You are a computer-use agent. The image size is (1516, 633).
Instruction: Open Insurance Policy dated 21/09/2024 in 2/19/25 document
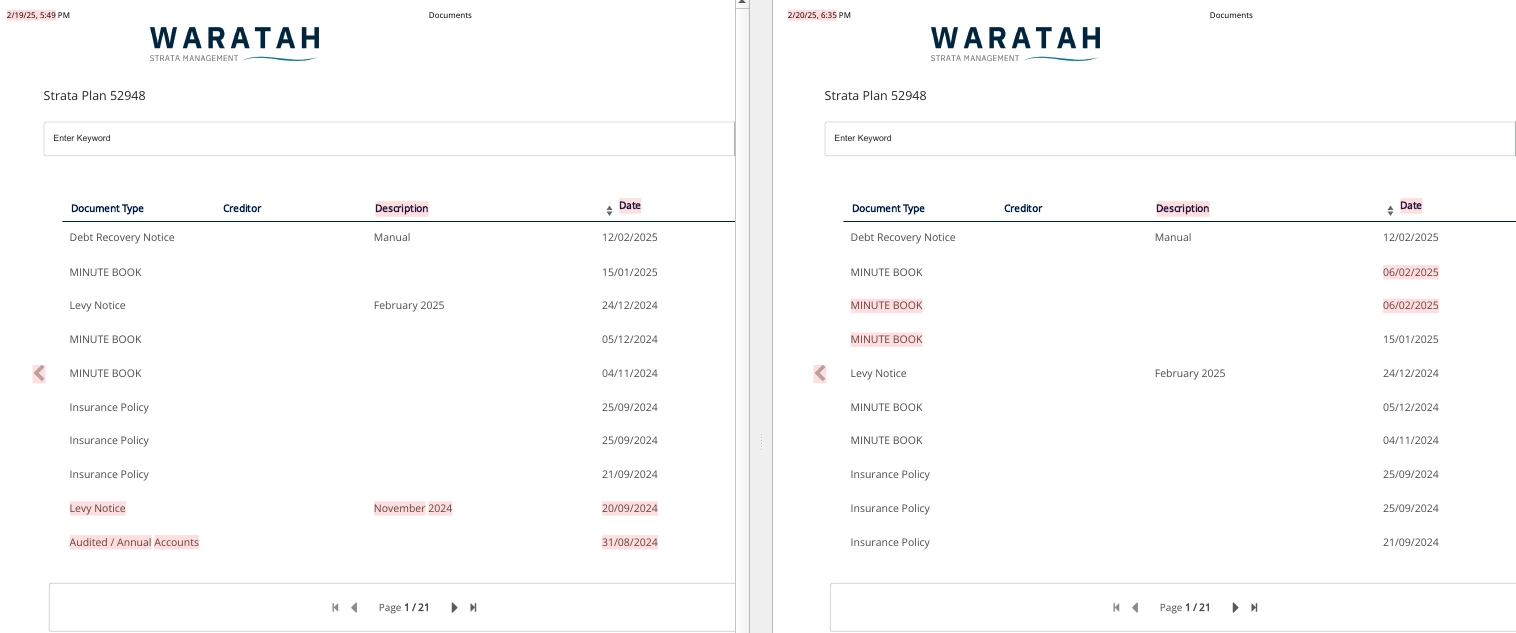(x=109, y=474)
